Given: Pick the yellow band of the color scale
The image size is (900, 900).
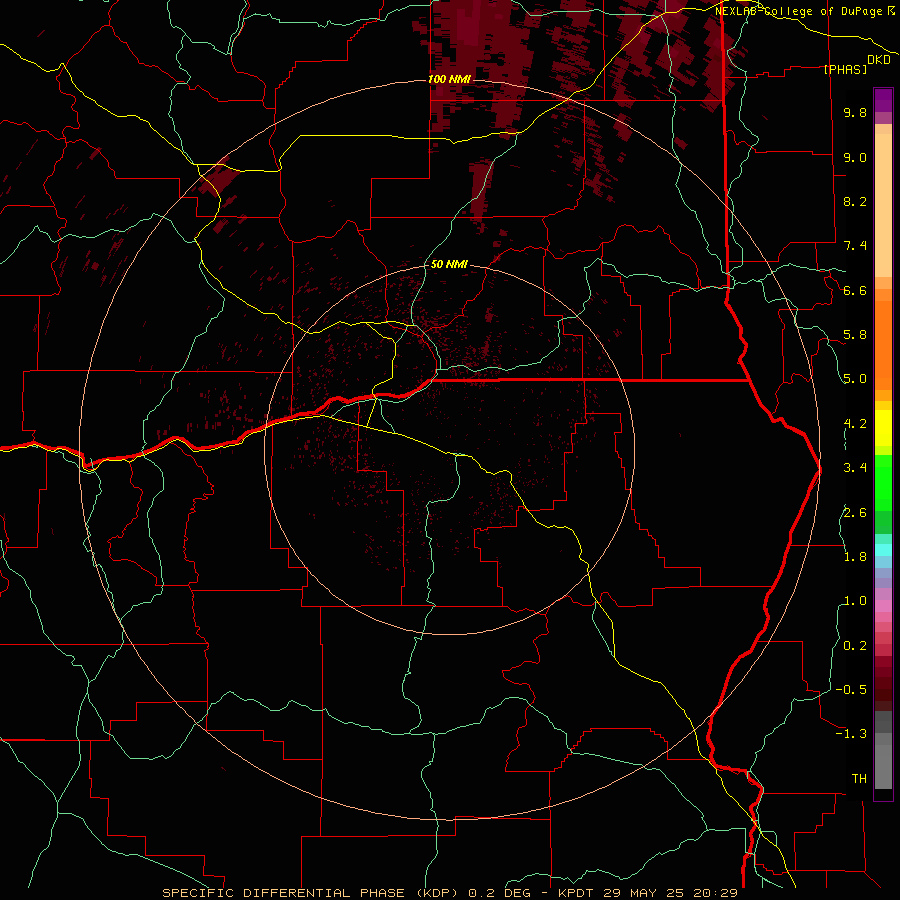Looking at the screenshot, I should tap(883, 428).
